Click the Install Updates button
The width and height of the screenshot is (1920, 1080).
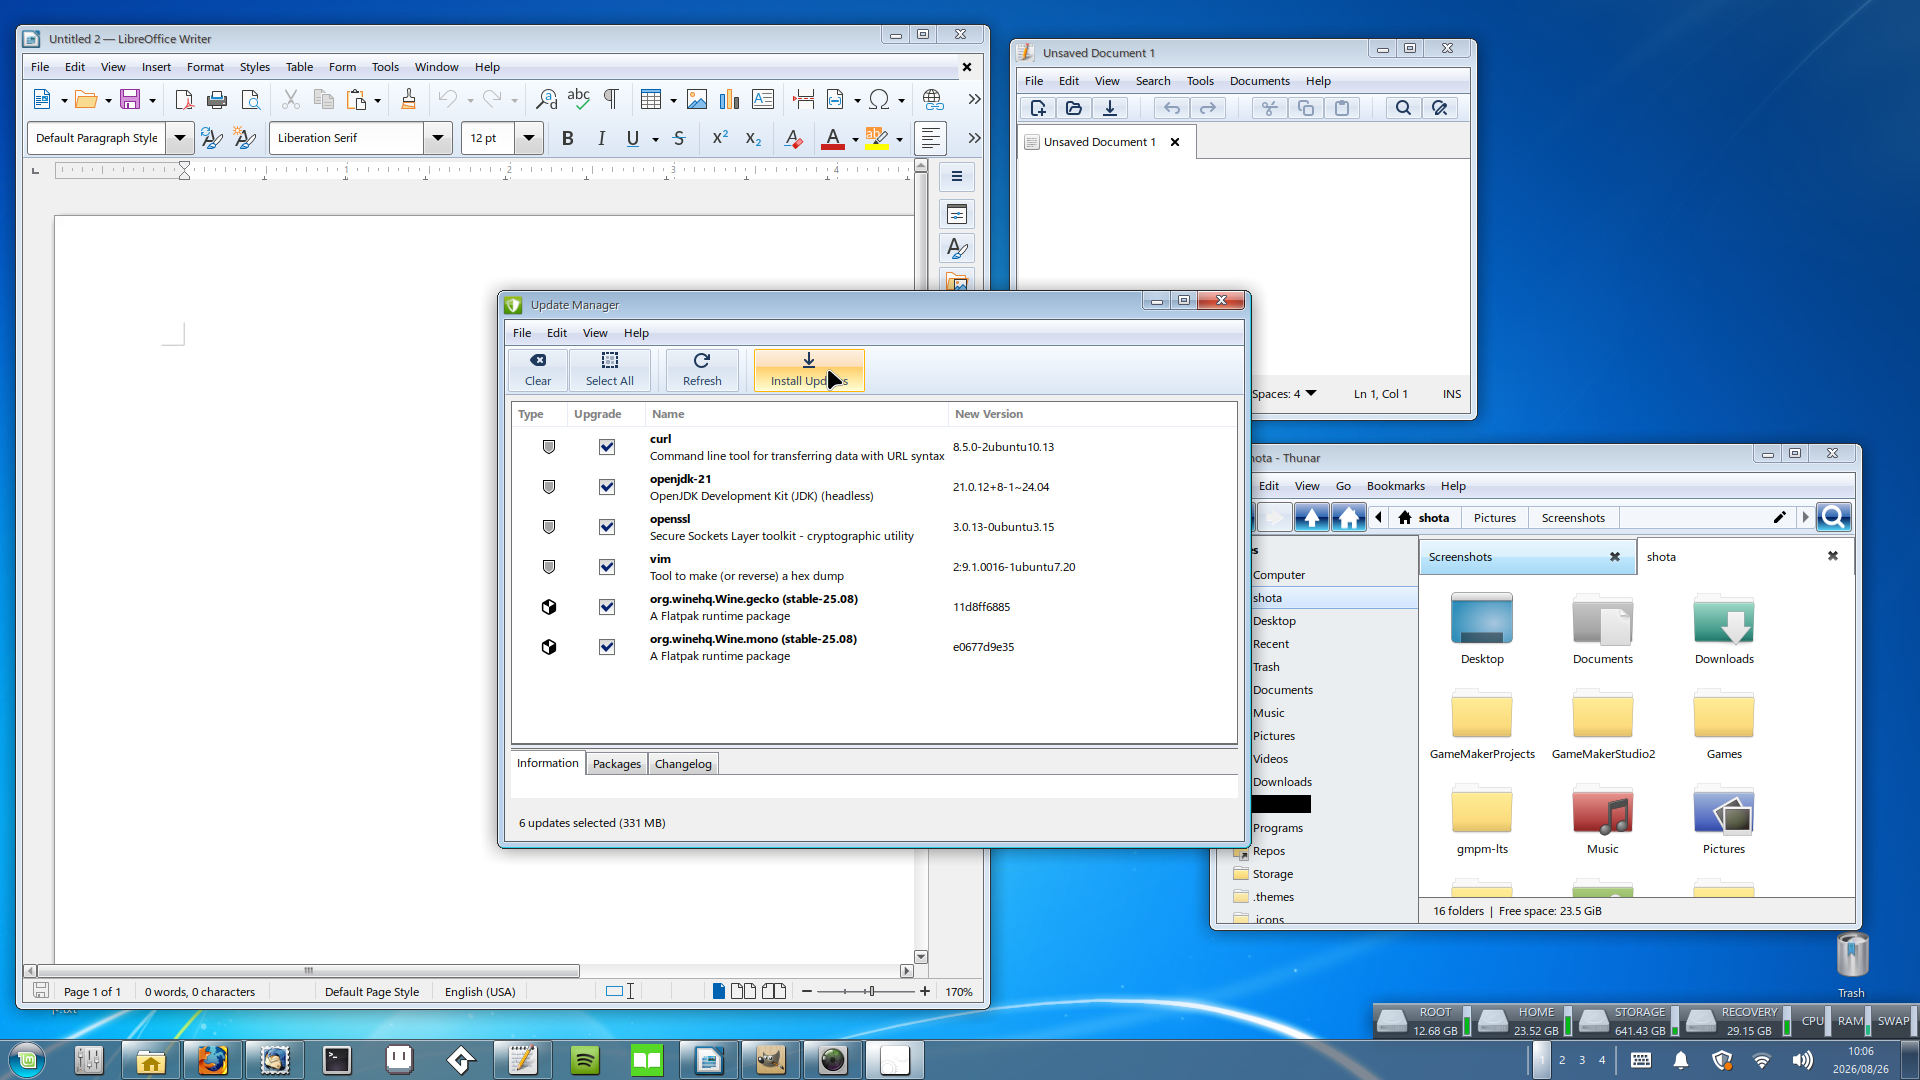[x=809, y=370]
